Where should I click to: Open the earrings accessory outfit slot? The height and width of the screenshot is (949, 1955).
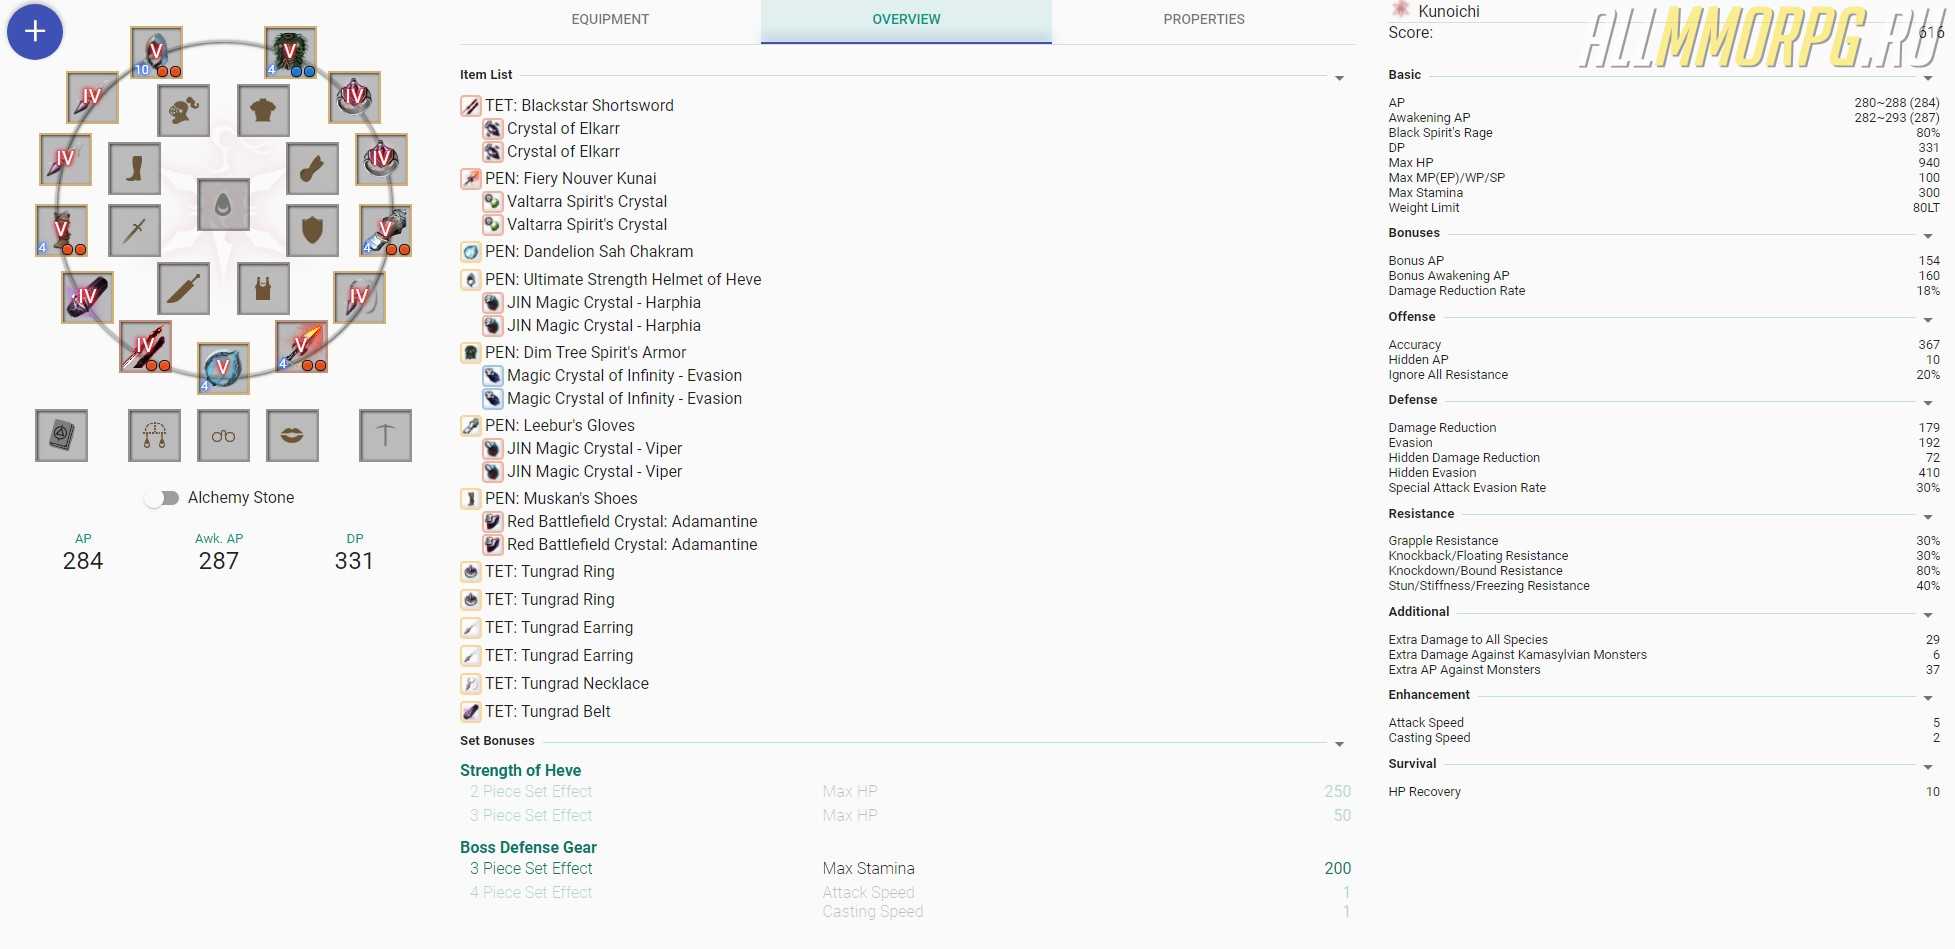point(155,435)
